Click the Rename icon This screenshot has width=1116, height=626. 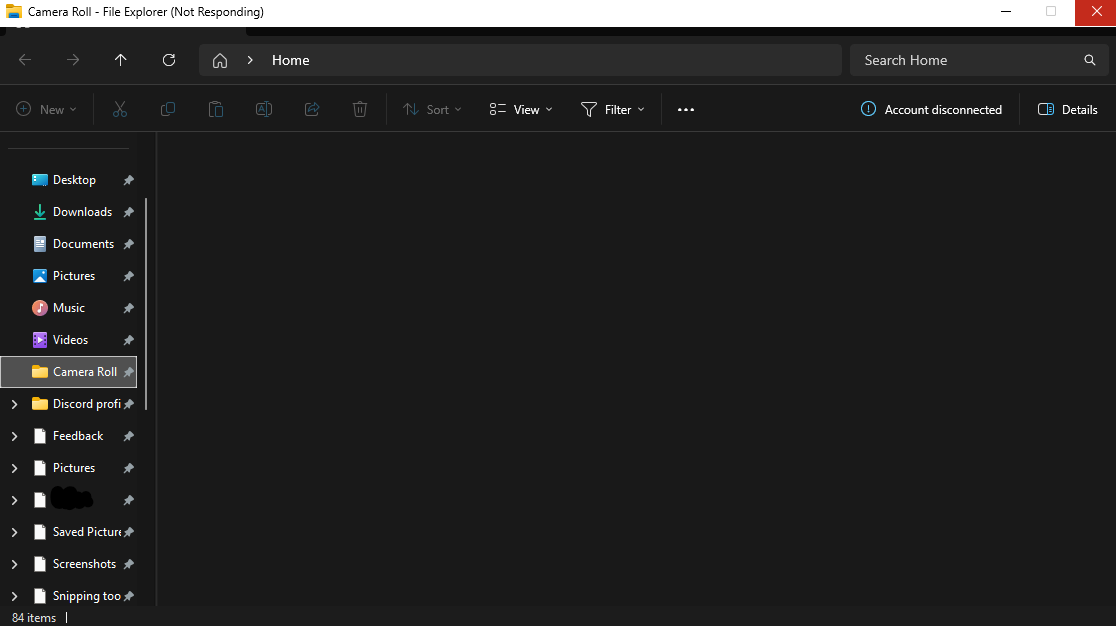[x=263, y=109]
